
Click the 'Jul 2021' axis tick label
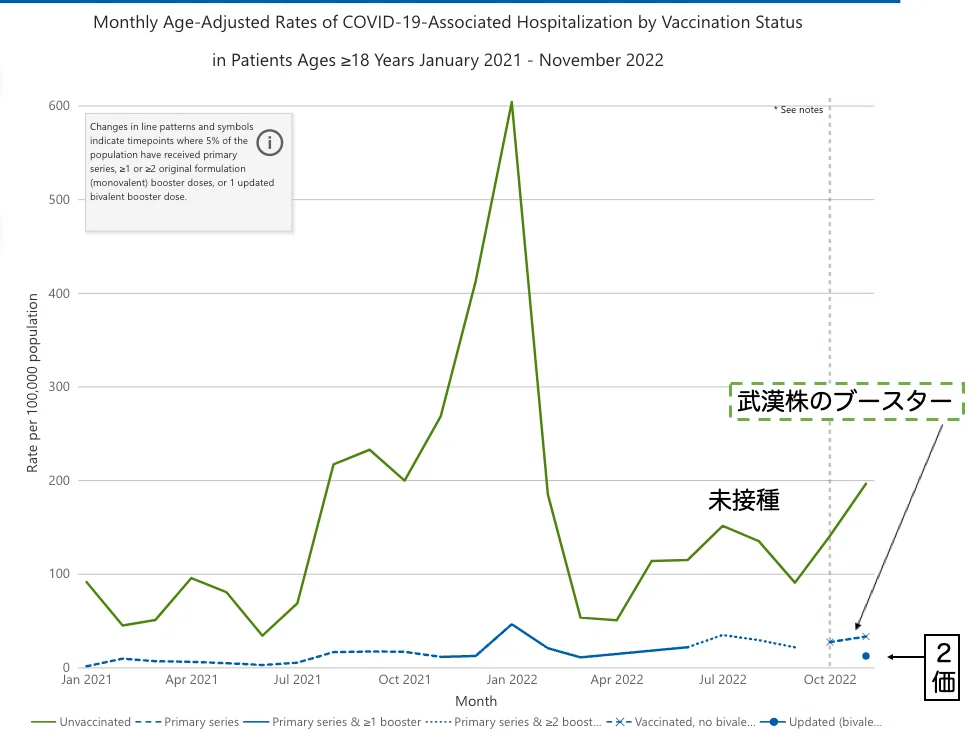click(297, 679)
